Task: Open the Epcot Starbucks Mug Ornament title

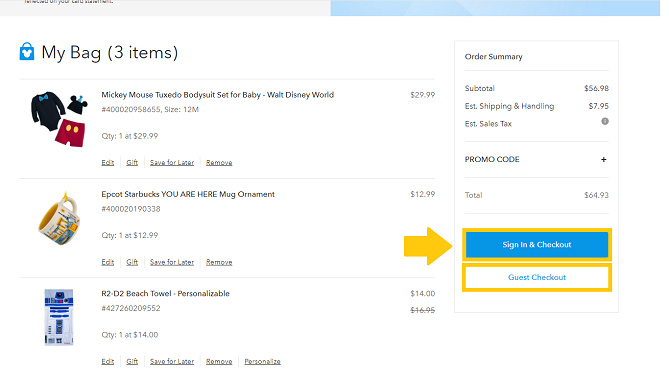Action: point(188,194)
